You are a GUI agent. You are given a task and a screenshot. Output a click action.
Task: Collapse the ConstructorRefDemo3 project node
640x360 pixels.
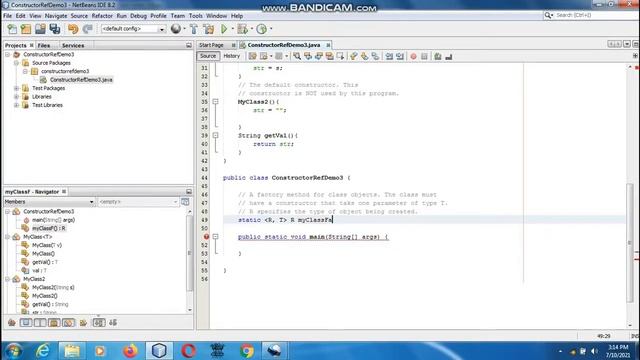[x=7, y=54]
